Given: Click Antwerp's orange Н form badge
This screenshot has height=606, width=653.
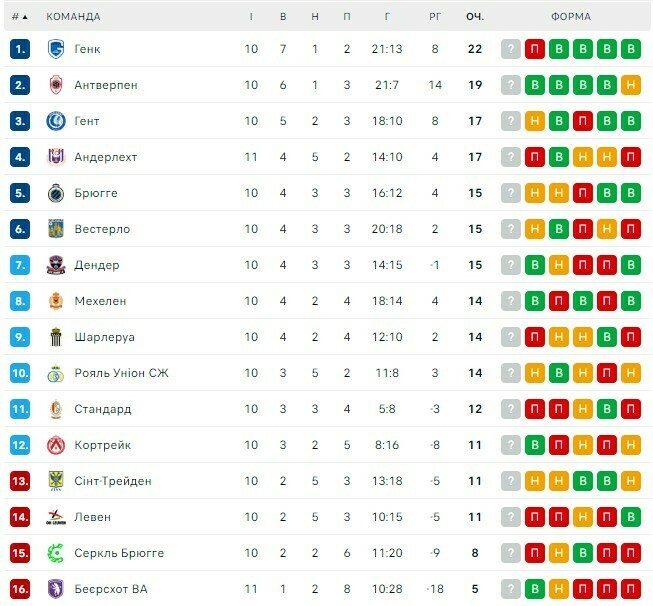Looking at the screenshot, I should point(630,85).
